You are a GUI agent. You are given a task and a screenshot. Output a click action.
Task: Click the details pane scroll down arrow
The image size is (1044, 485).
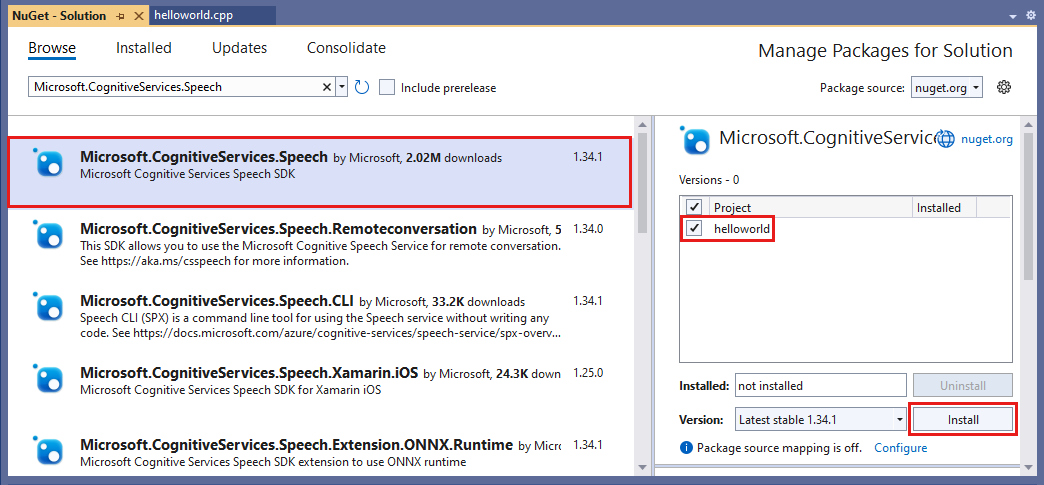coord(1028,466)
